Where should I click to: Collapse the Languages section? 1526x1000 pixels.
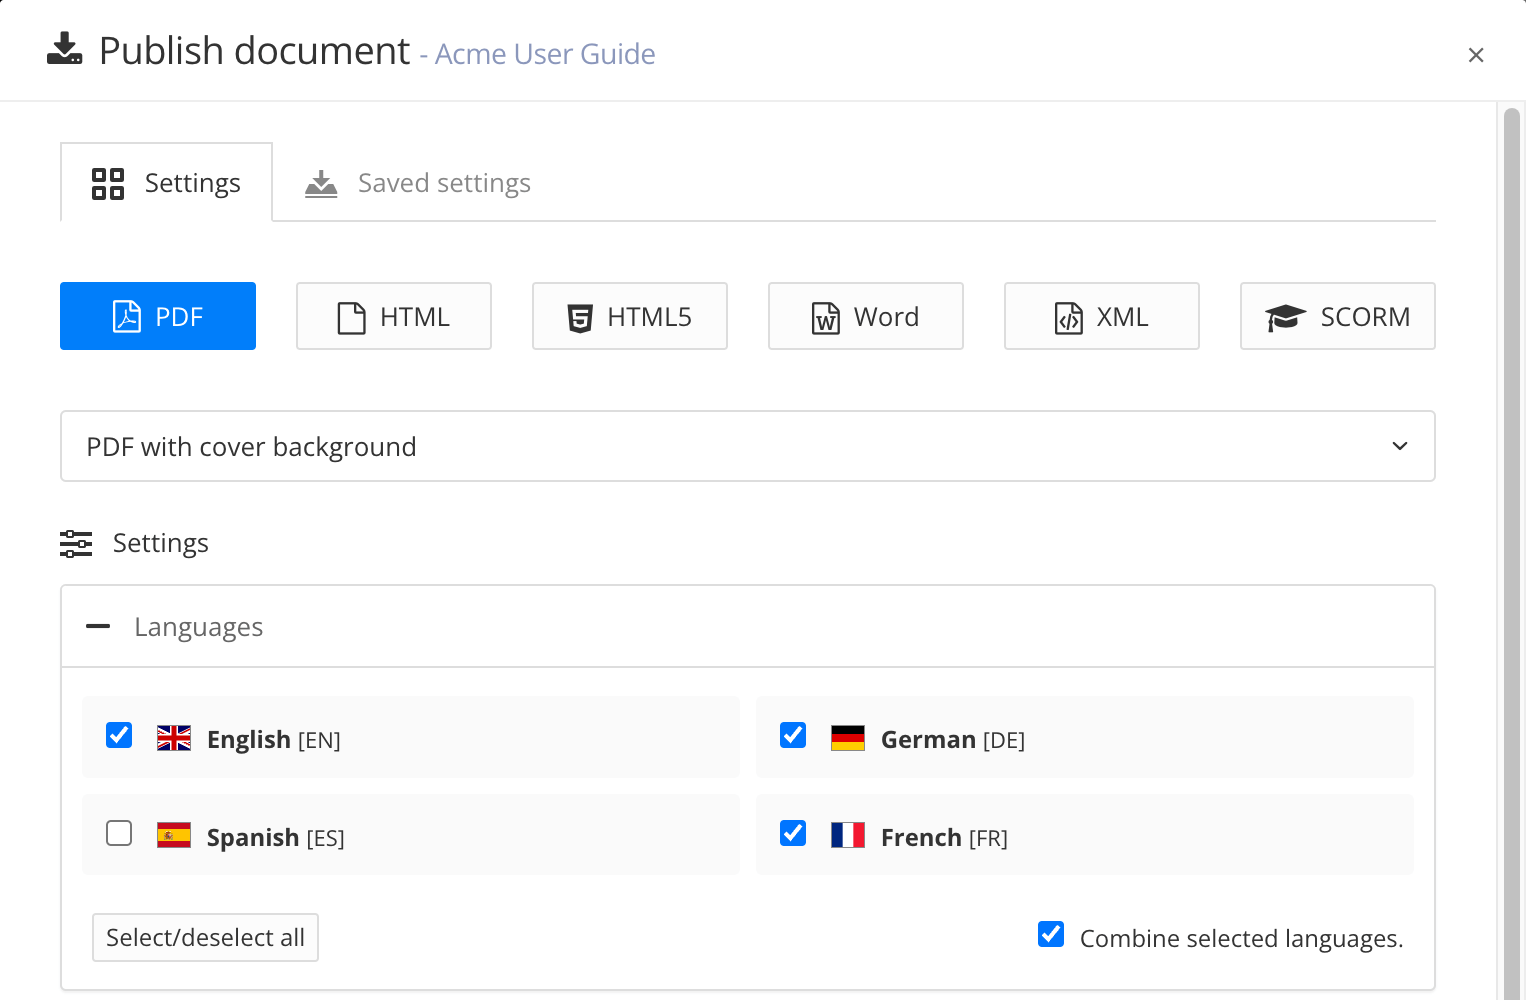[x=98, y=626]
